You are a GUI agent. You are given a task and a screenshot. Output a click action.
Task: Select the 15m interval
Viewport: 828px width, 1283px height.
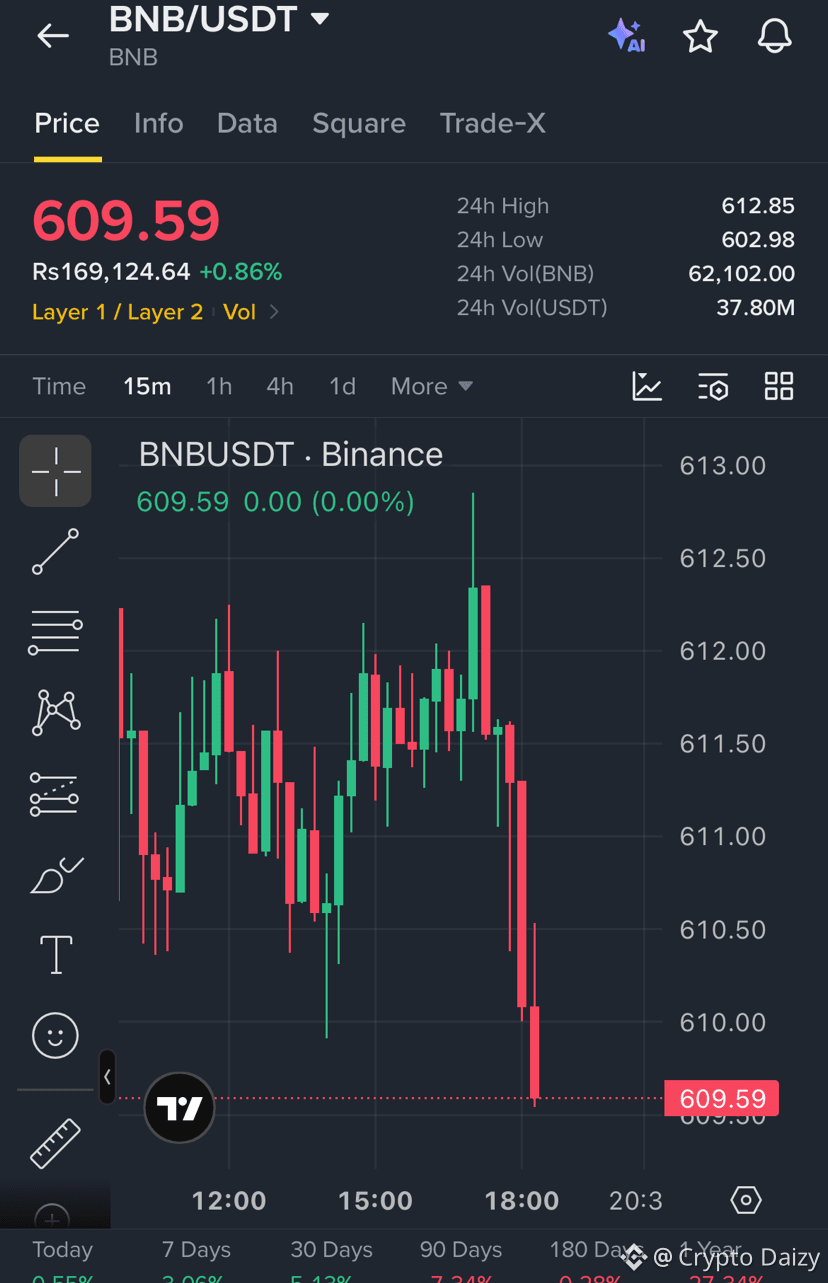(147, 386)
